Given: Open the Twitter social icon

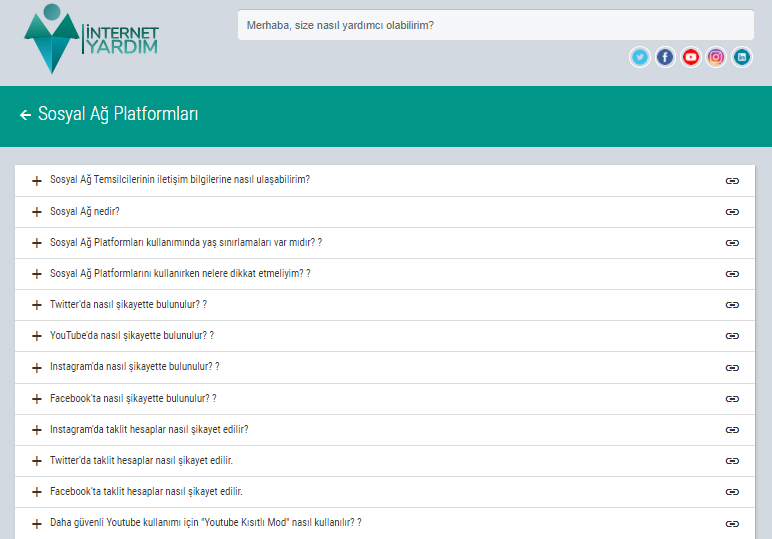Looking at the screenshot, I should point(640,58).
